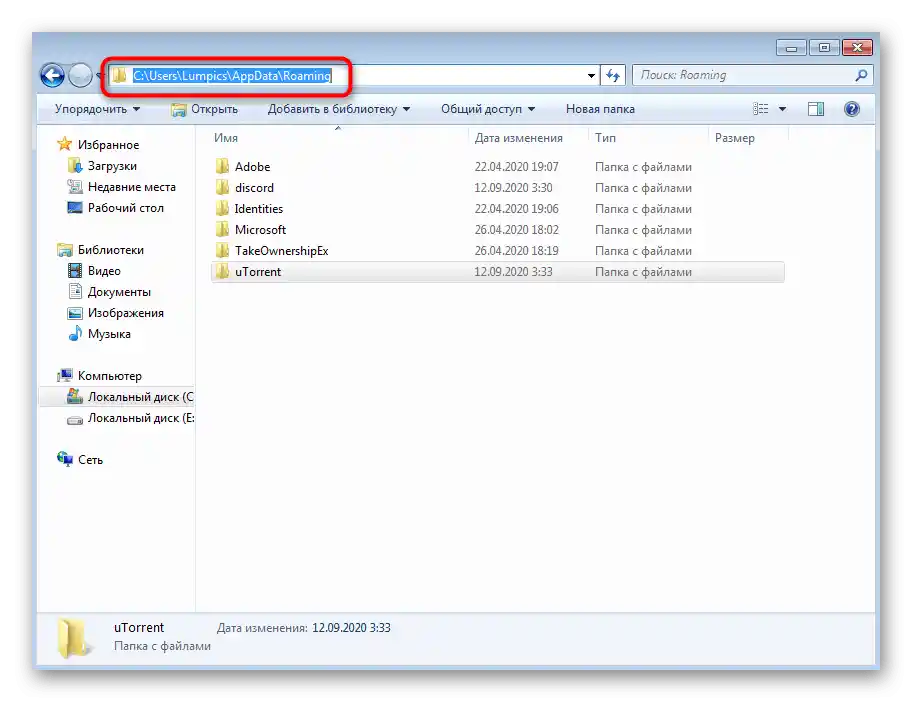The image size is (912, 702).
Task: Select the Microsoft folder icon
Action: pyautogui.click(x=222, y=230)
